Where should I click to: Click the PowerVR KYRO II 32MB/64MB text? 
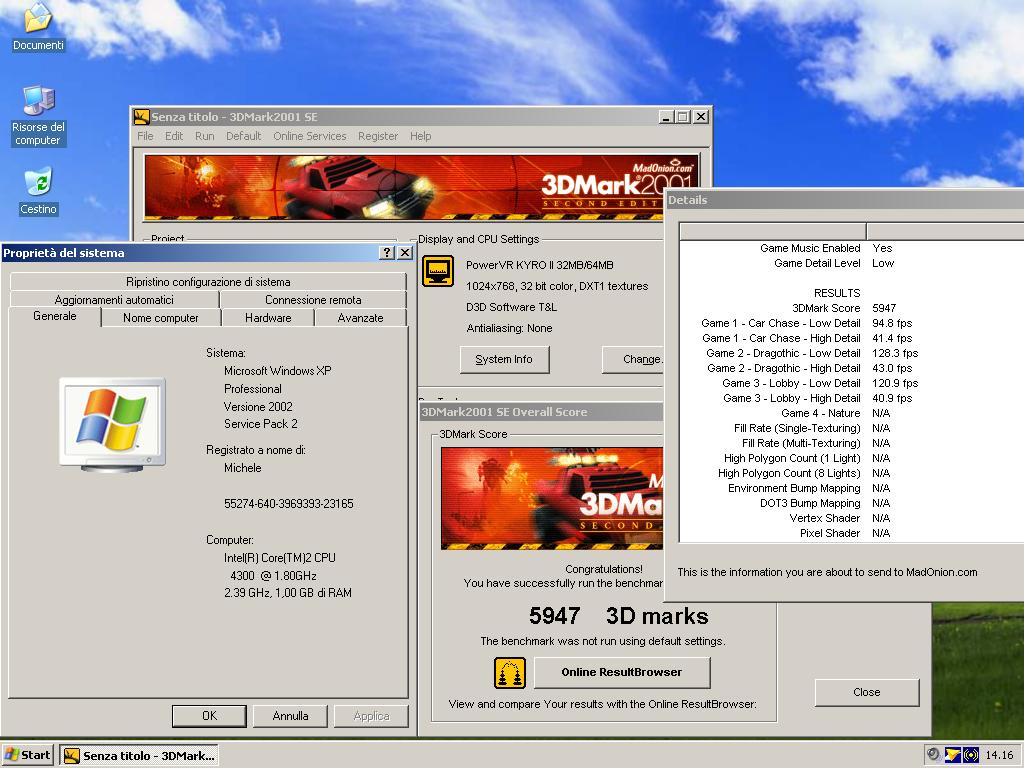click(x=539, y=265)
